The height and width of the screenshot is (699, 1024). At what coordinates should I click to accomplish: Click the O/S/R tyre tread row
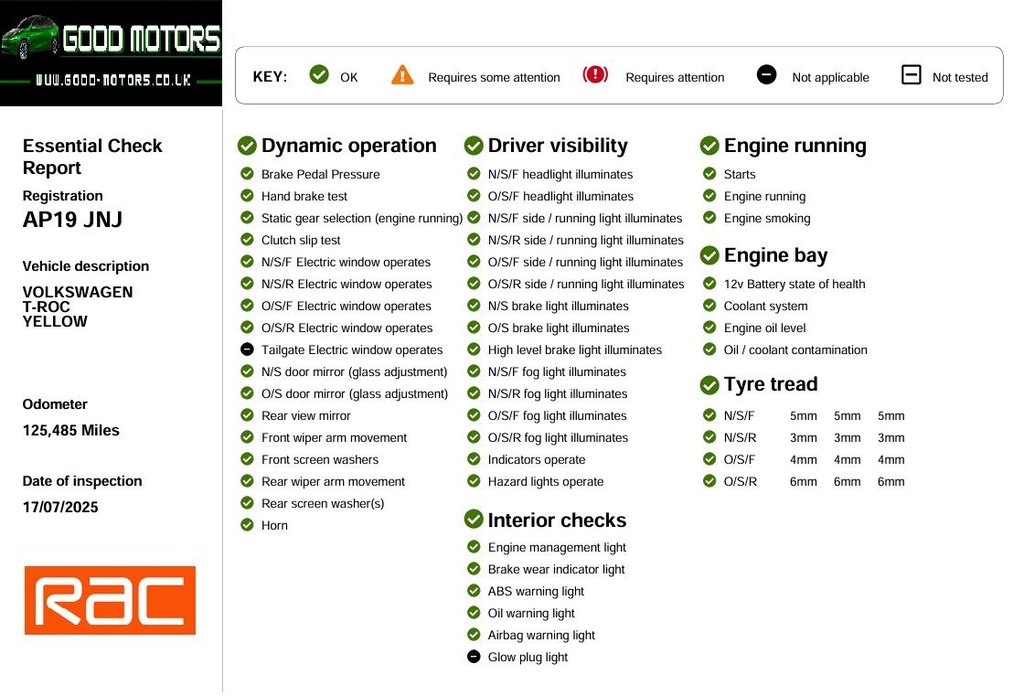(x=805, y=482)
